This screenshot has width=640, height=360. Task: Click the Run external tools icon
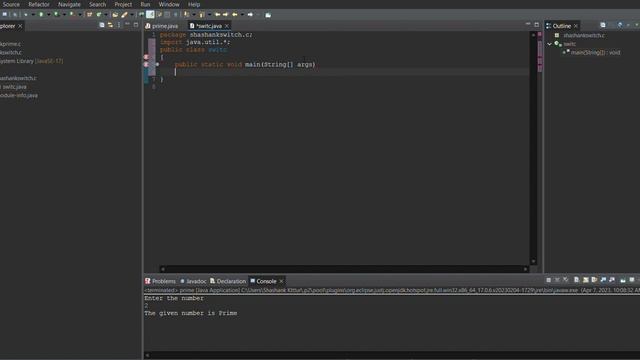click(x=72, y=14)
